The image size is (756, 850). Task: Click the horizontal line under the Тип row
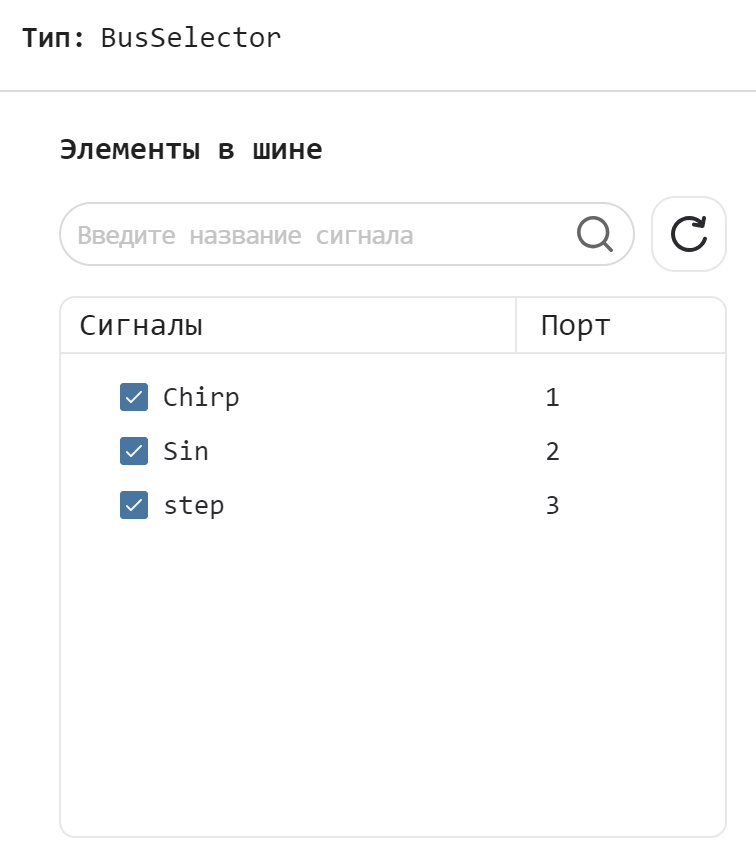[378, 91]
